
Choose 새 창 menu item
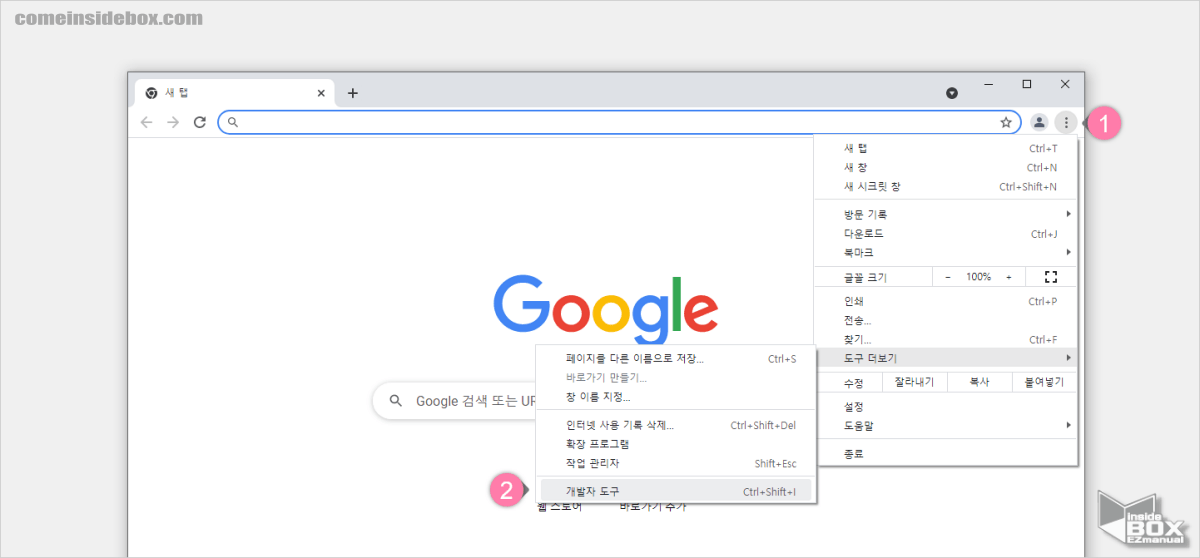click(946, 167)
